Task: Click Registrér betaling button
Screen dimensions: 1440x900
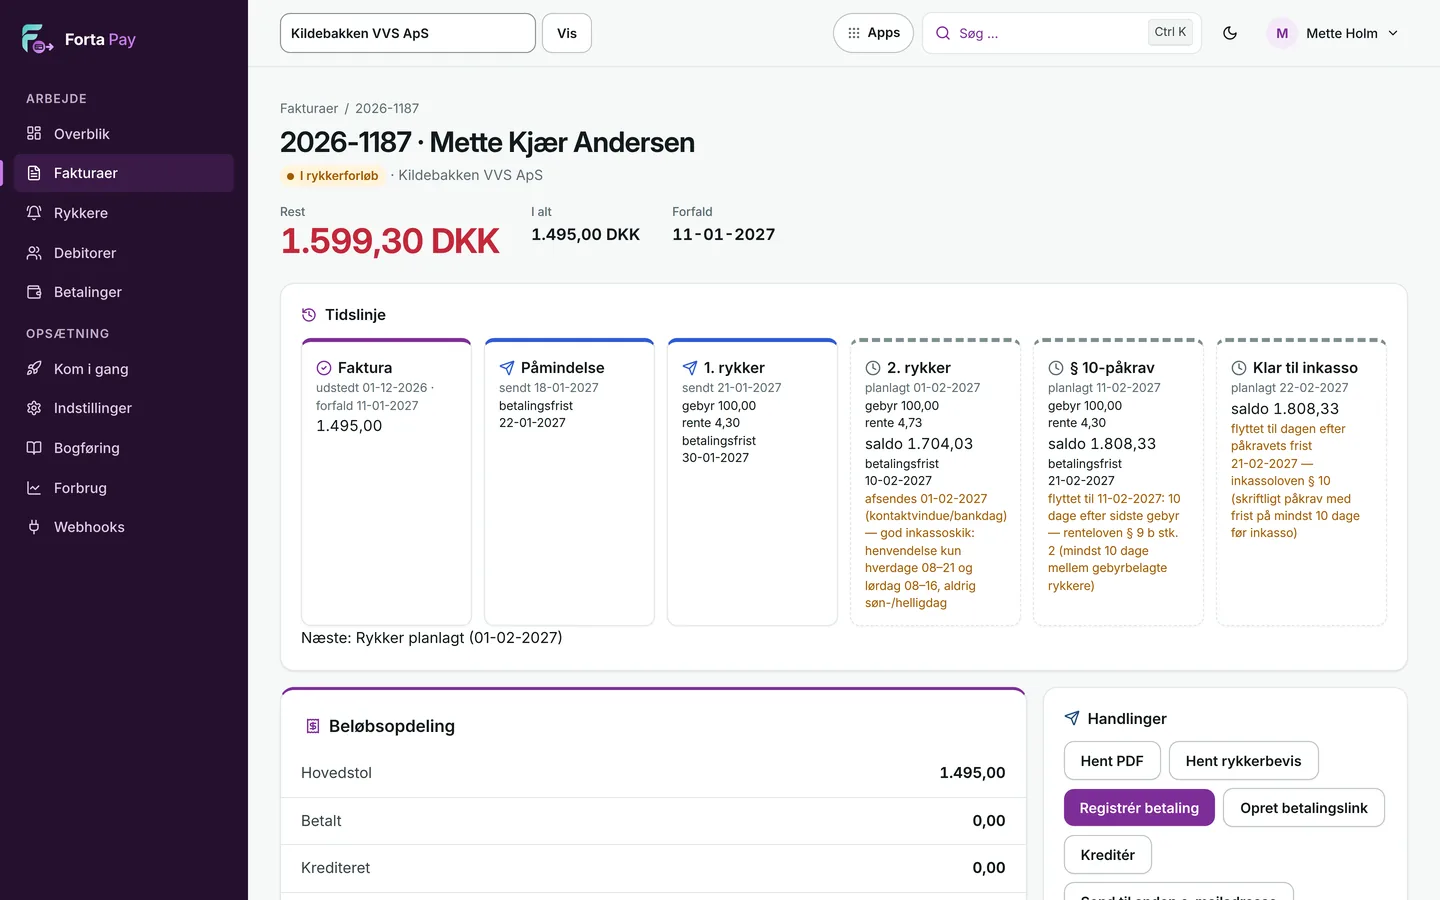Action: tap(1139, 808)
